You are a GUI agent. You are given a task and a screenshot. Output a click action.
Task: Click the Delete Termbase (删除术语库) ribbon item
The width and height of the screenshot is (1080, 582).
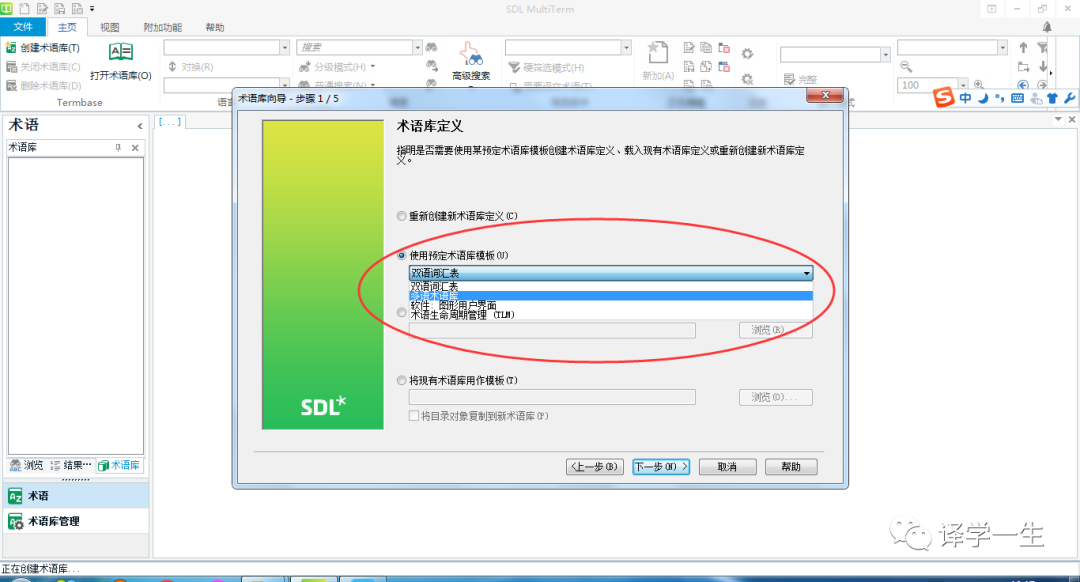43,85
